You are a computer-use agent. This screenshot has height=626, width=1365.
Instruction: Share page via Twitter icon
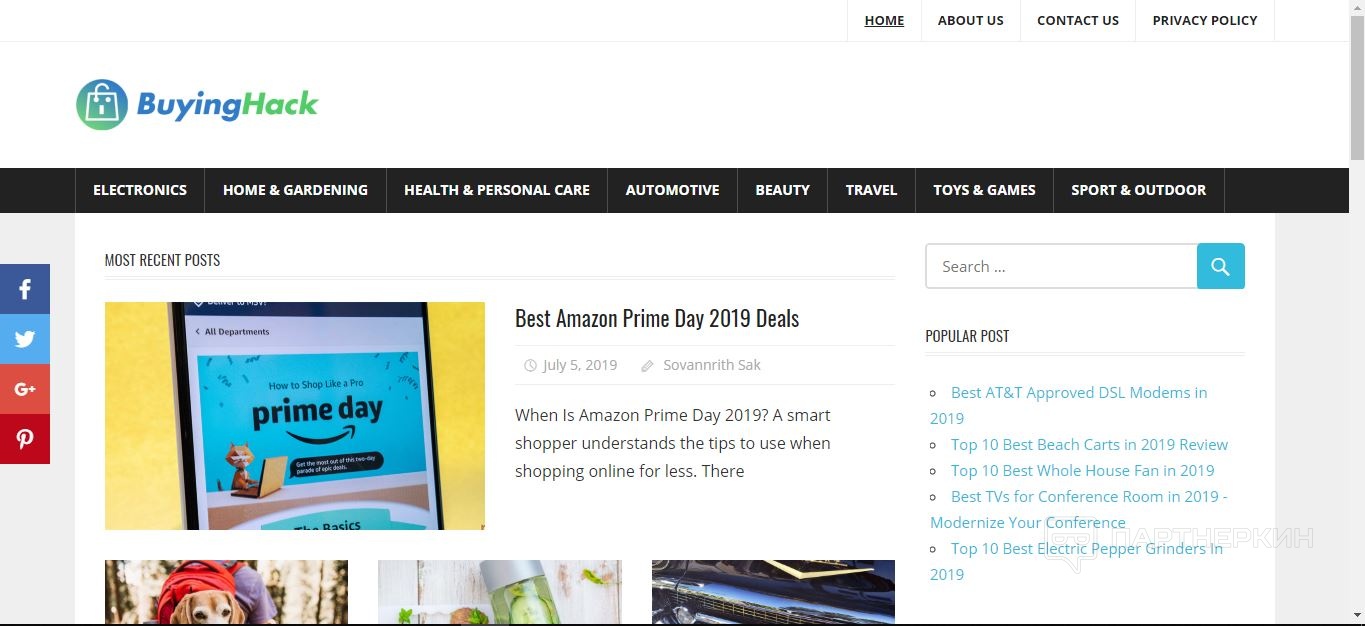coord(25,339)
